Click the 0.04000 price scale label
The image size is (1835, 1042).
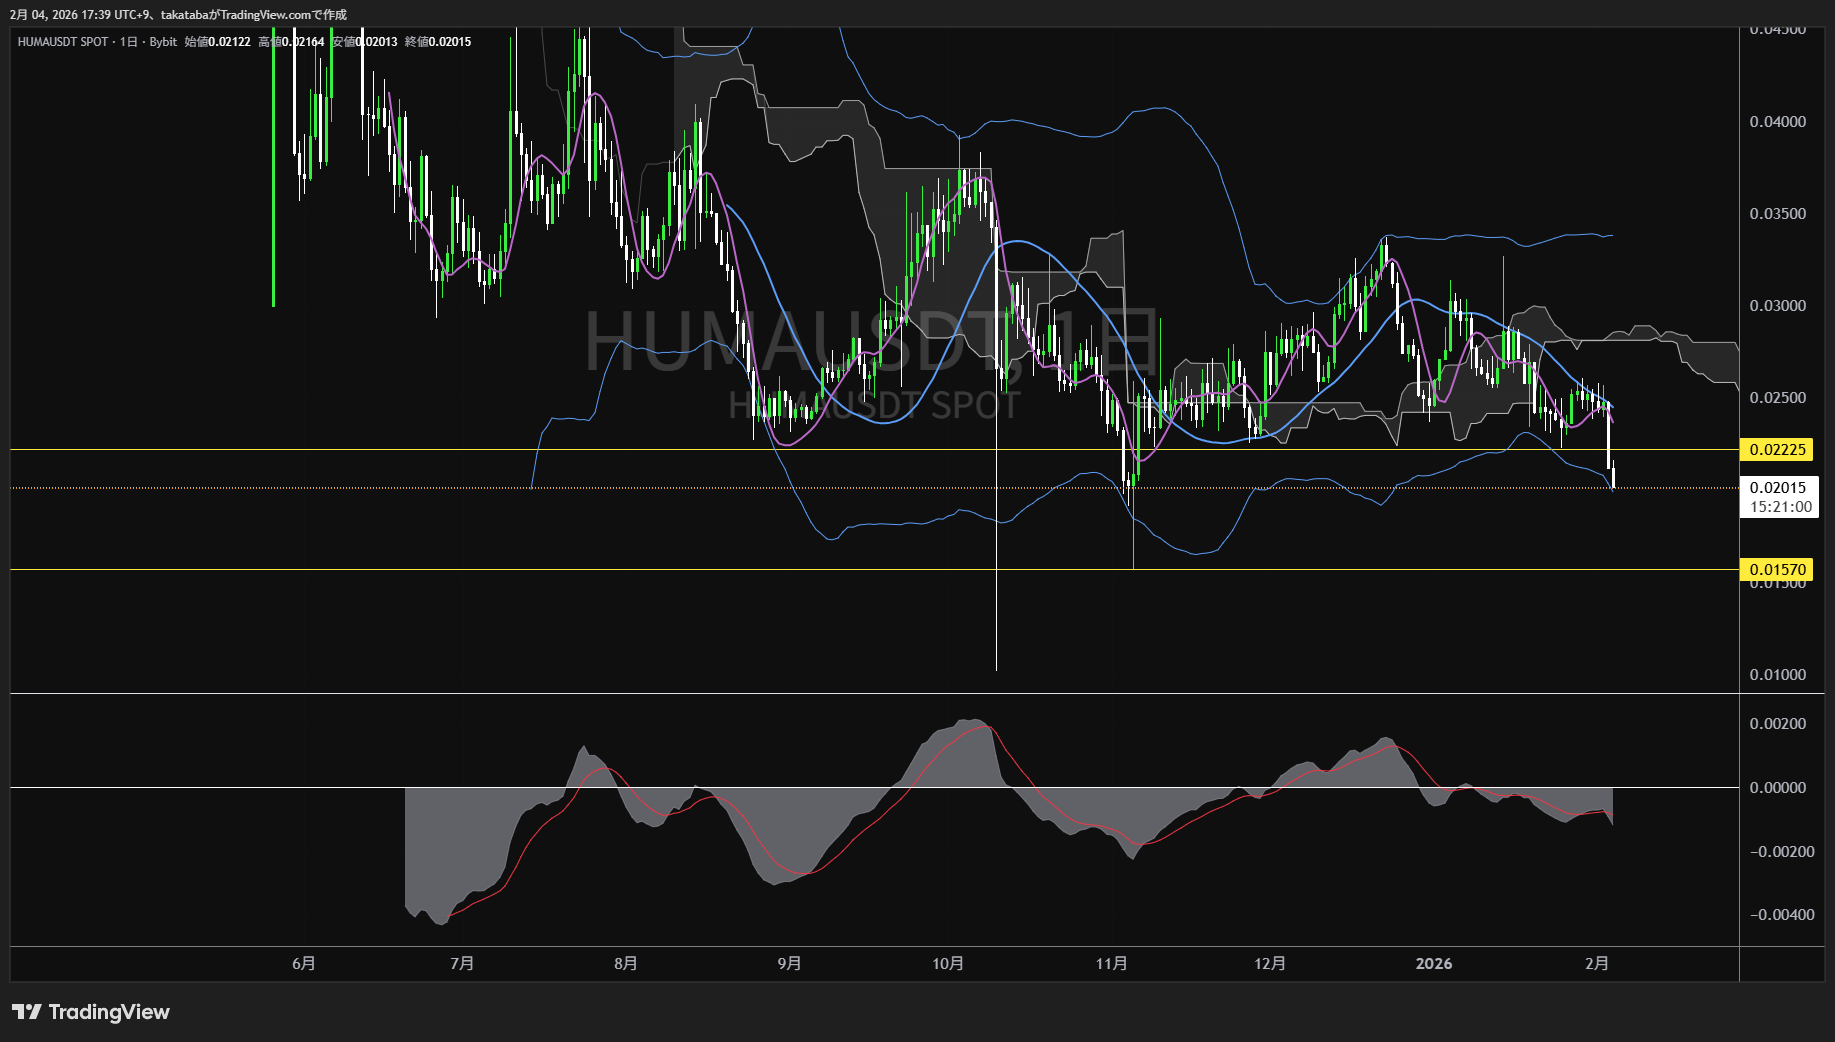click(x=1777, y=122)
